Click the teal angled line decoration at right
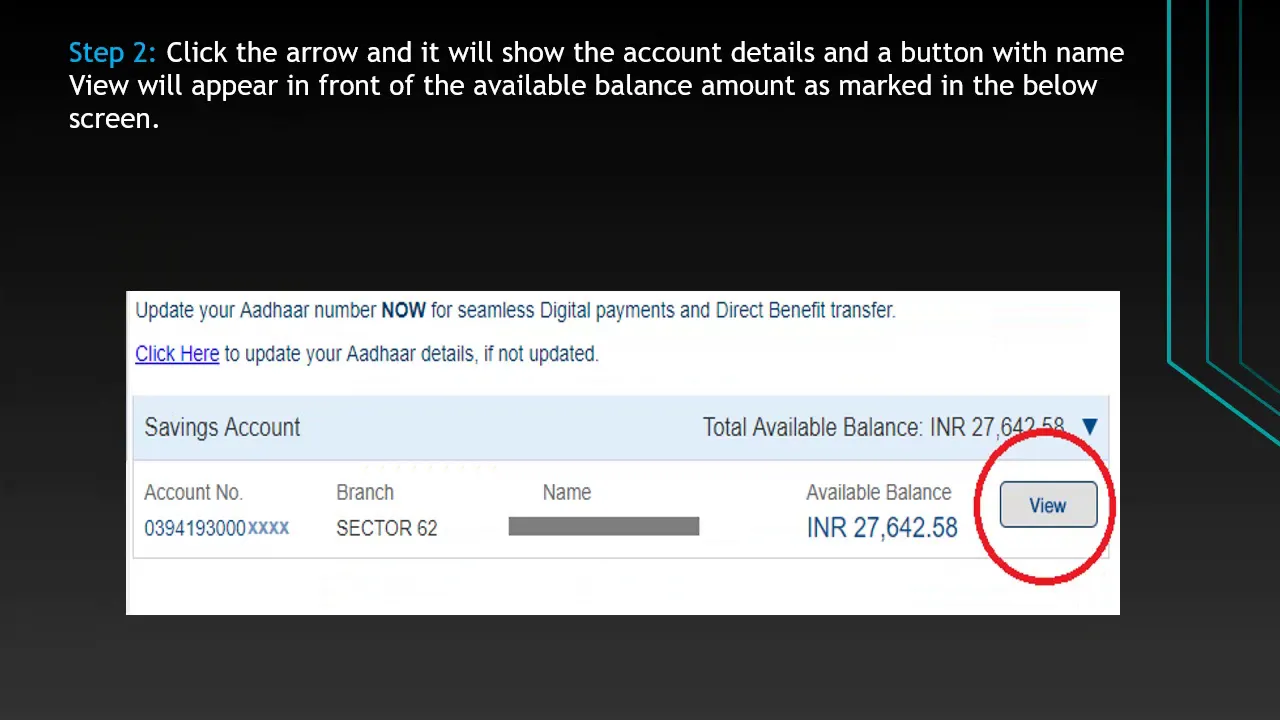Screen dimensions: 1280x720 [x=1222, y=400]
